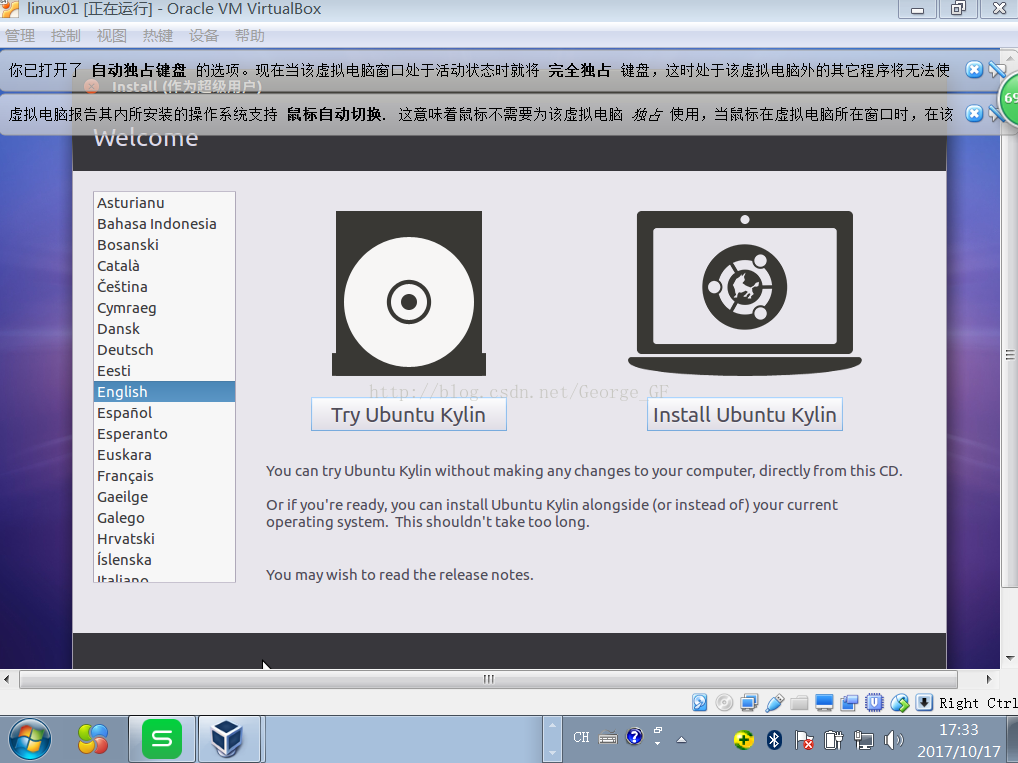This screenshot has width=1018, height=763.
Task: Open the 控制 menu
Action: click(66, 36)
